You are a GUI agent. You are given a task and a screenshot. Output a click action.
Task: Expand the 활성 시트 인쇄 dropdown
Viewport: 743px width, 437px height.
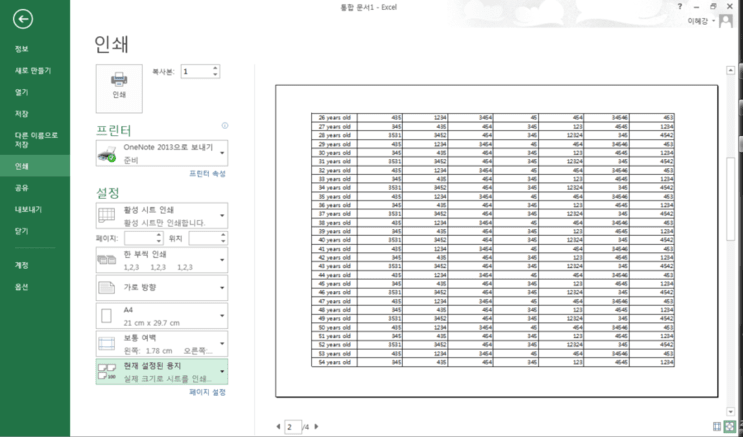coord(162,216)
